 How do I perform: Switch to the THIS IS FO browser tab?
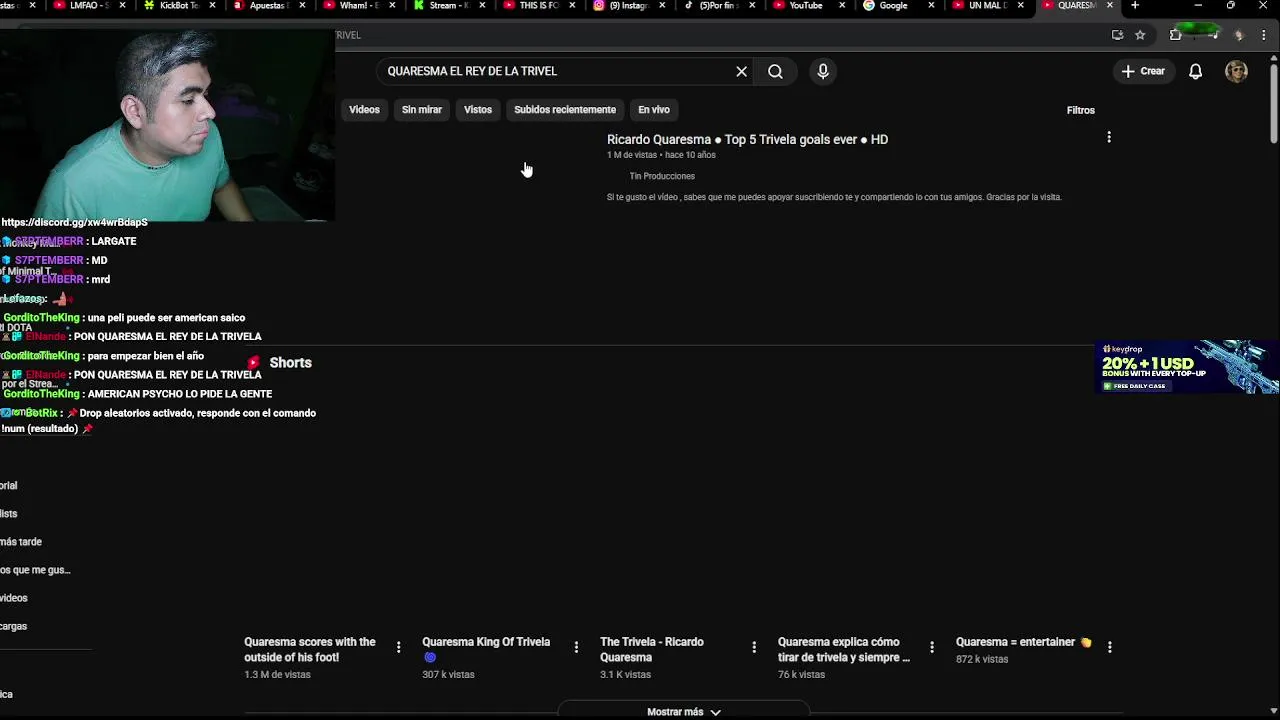537,5
